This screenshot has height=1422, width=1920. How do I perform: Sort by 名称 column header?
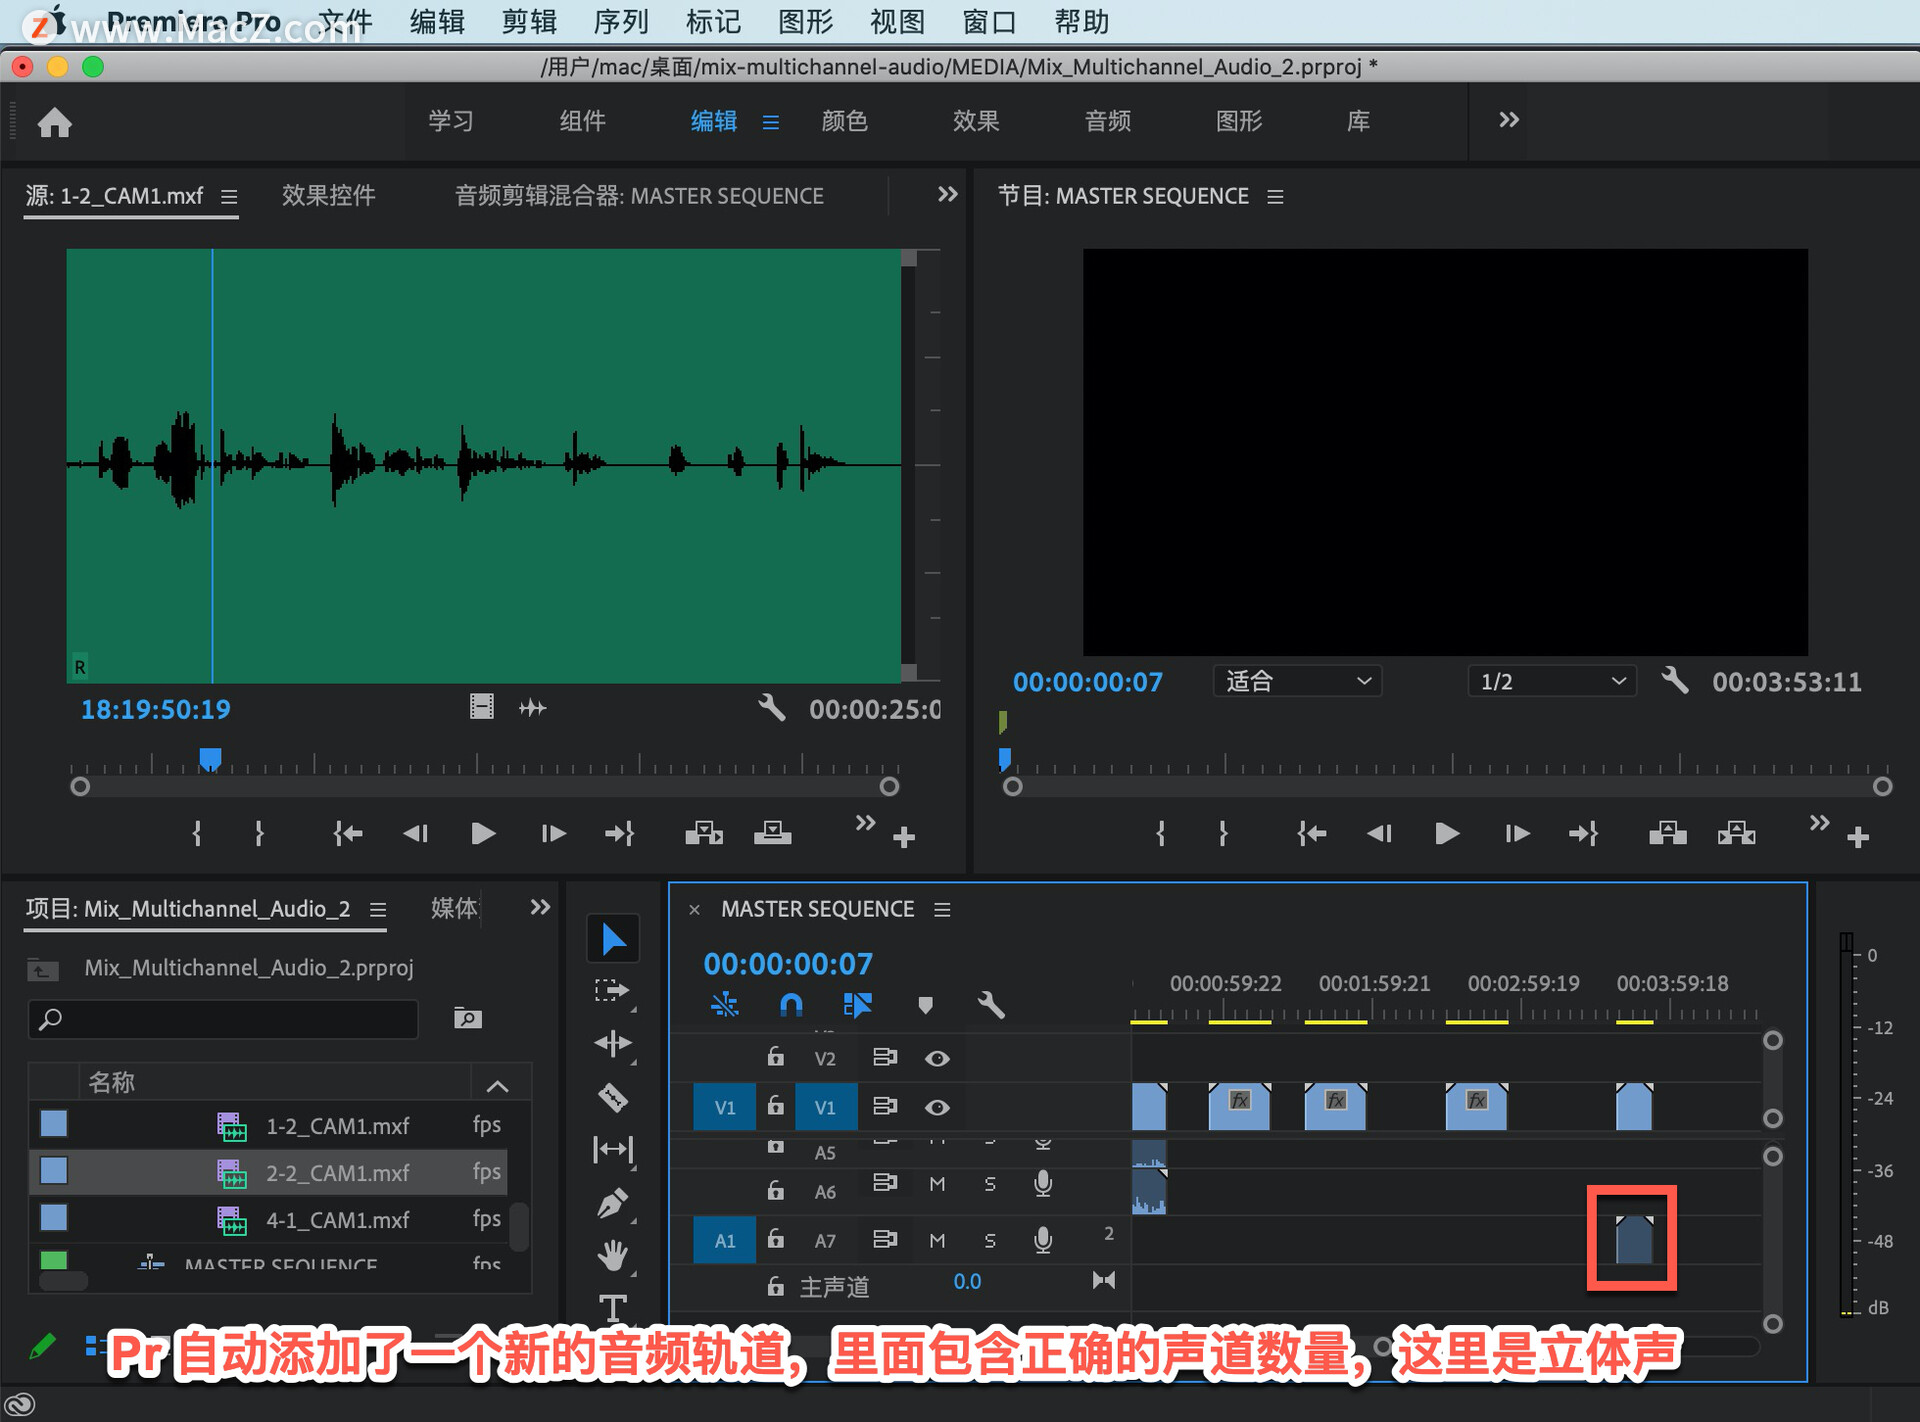111,1081
